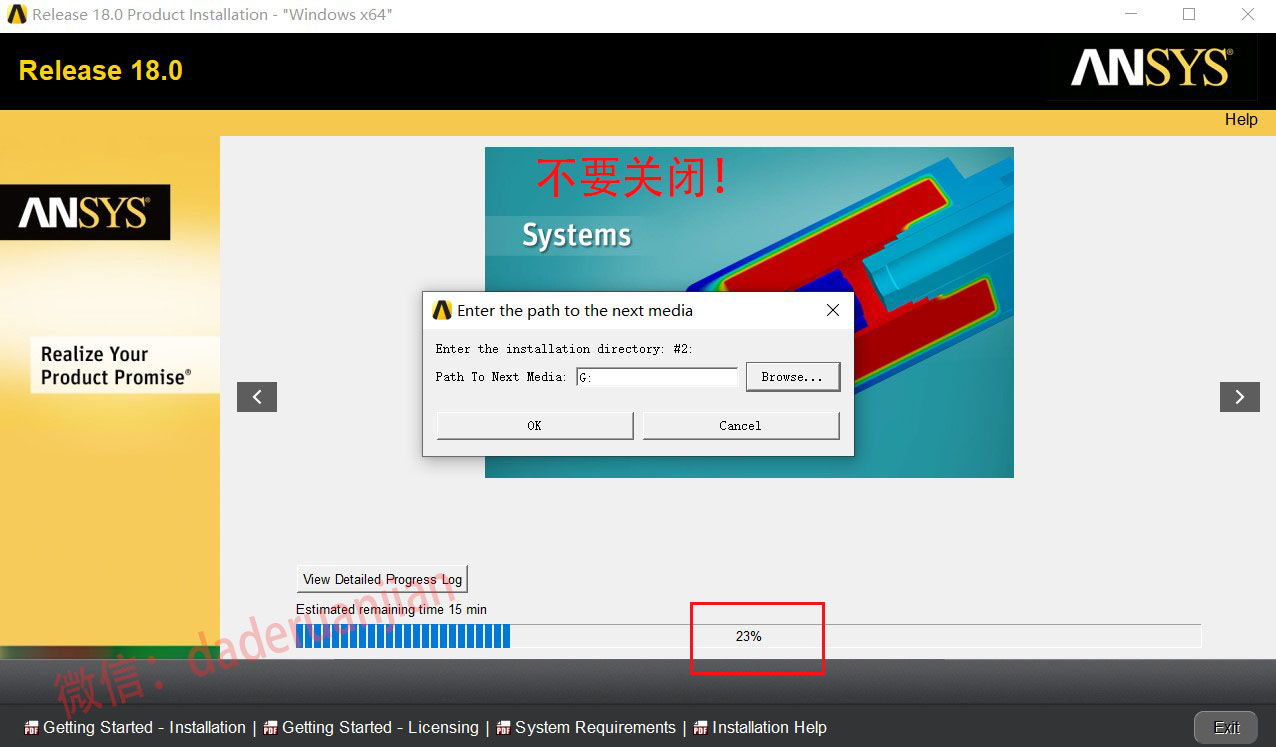Minimize the installer window

click(x=1130, y=15)
